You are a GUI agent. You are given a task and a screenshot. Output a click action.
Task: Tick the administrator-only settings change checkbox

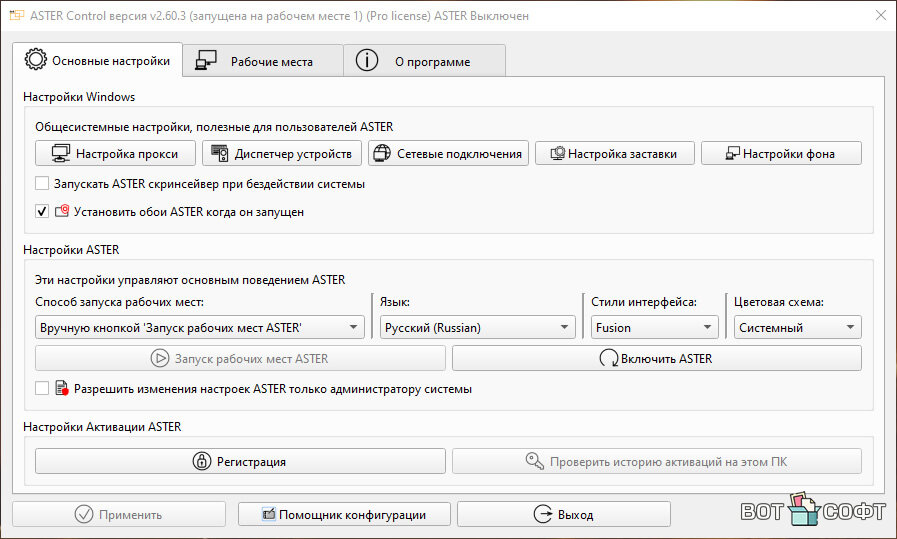tap(42, 389)
